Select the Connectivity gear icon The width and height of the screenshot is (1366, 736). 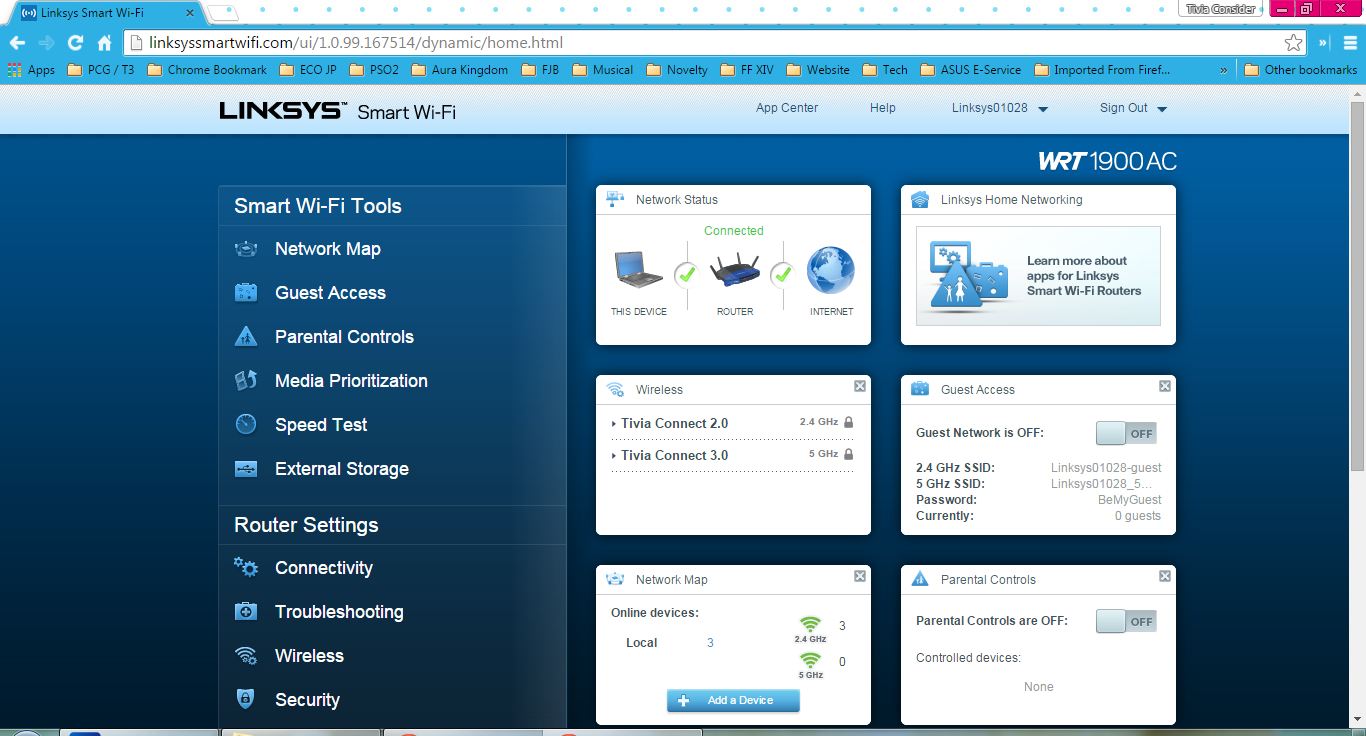pyautogui.click(x=246, y=568)
